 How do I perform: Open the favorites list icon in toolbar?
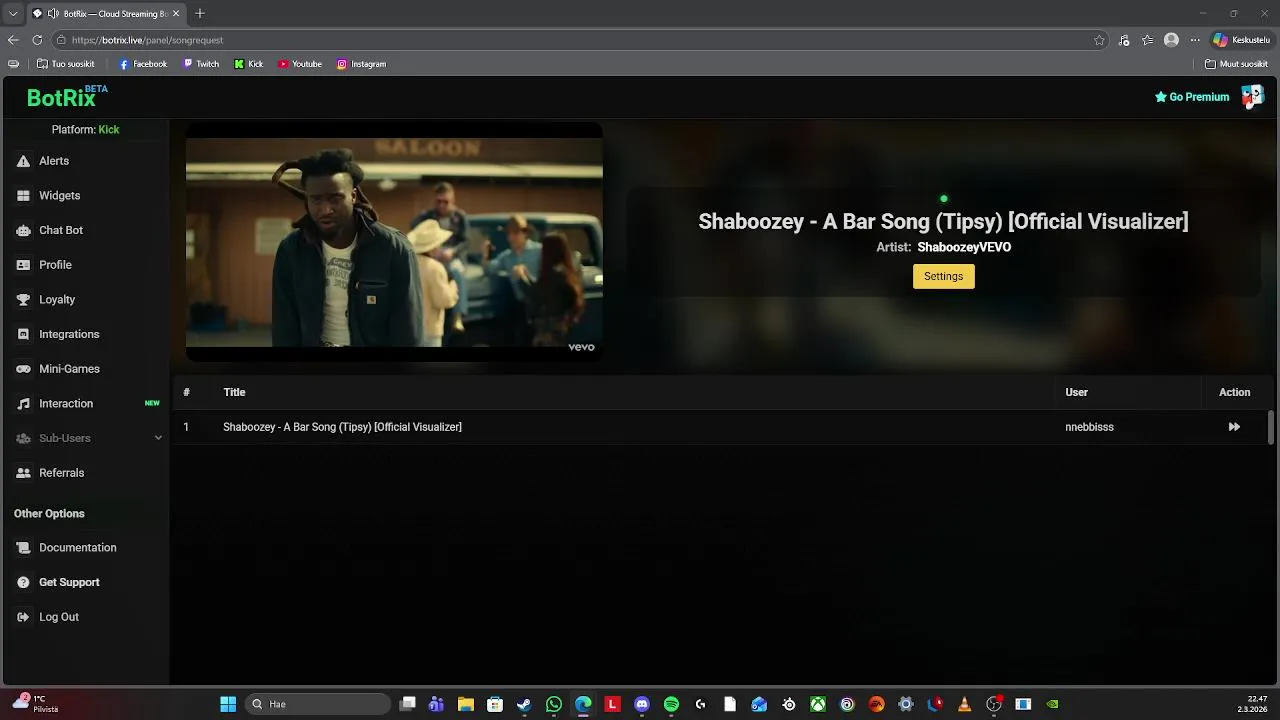[1147, 40]
